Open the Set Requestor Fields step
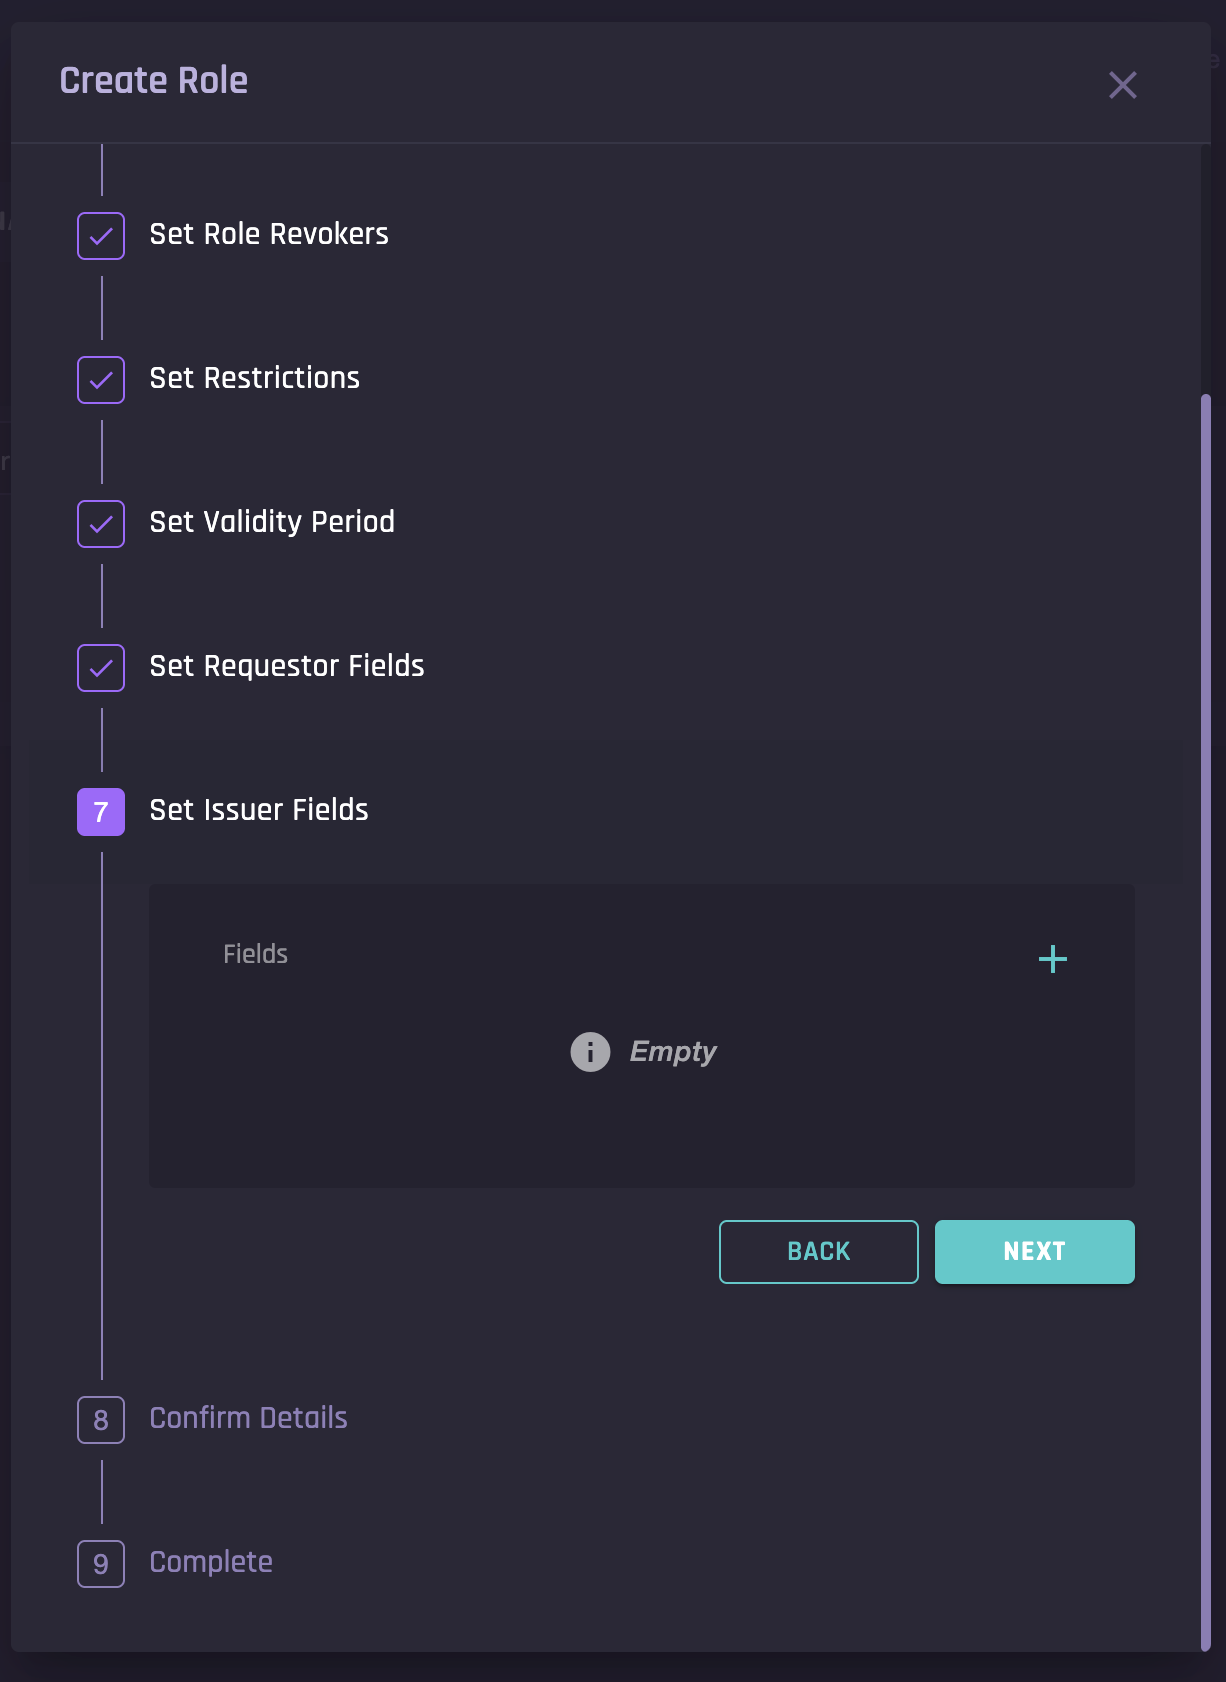 (287, 666)
